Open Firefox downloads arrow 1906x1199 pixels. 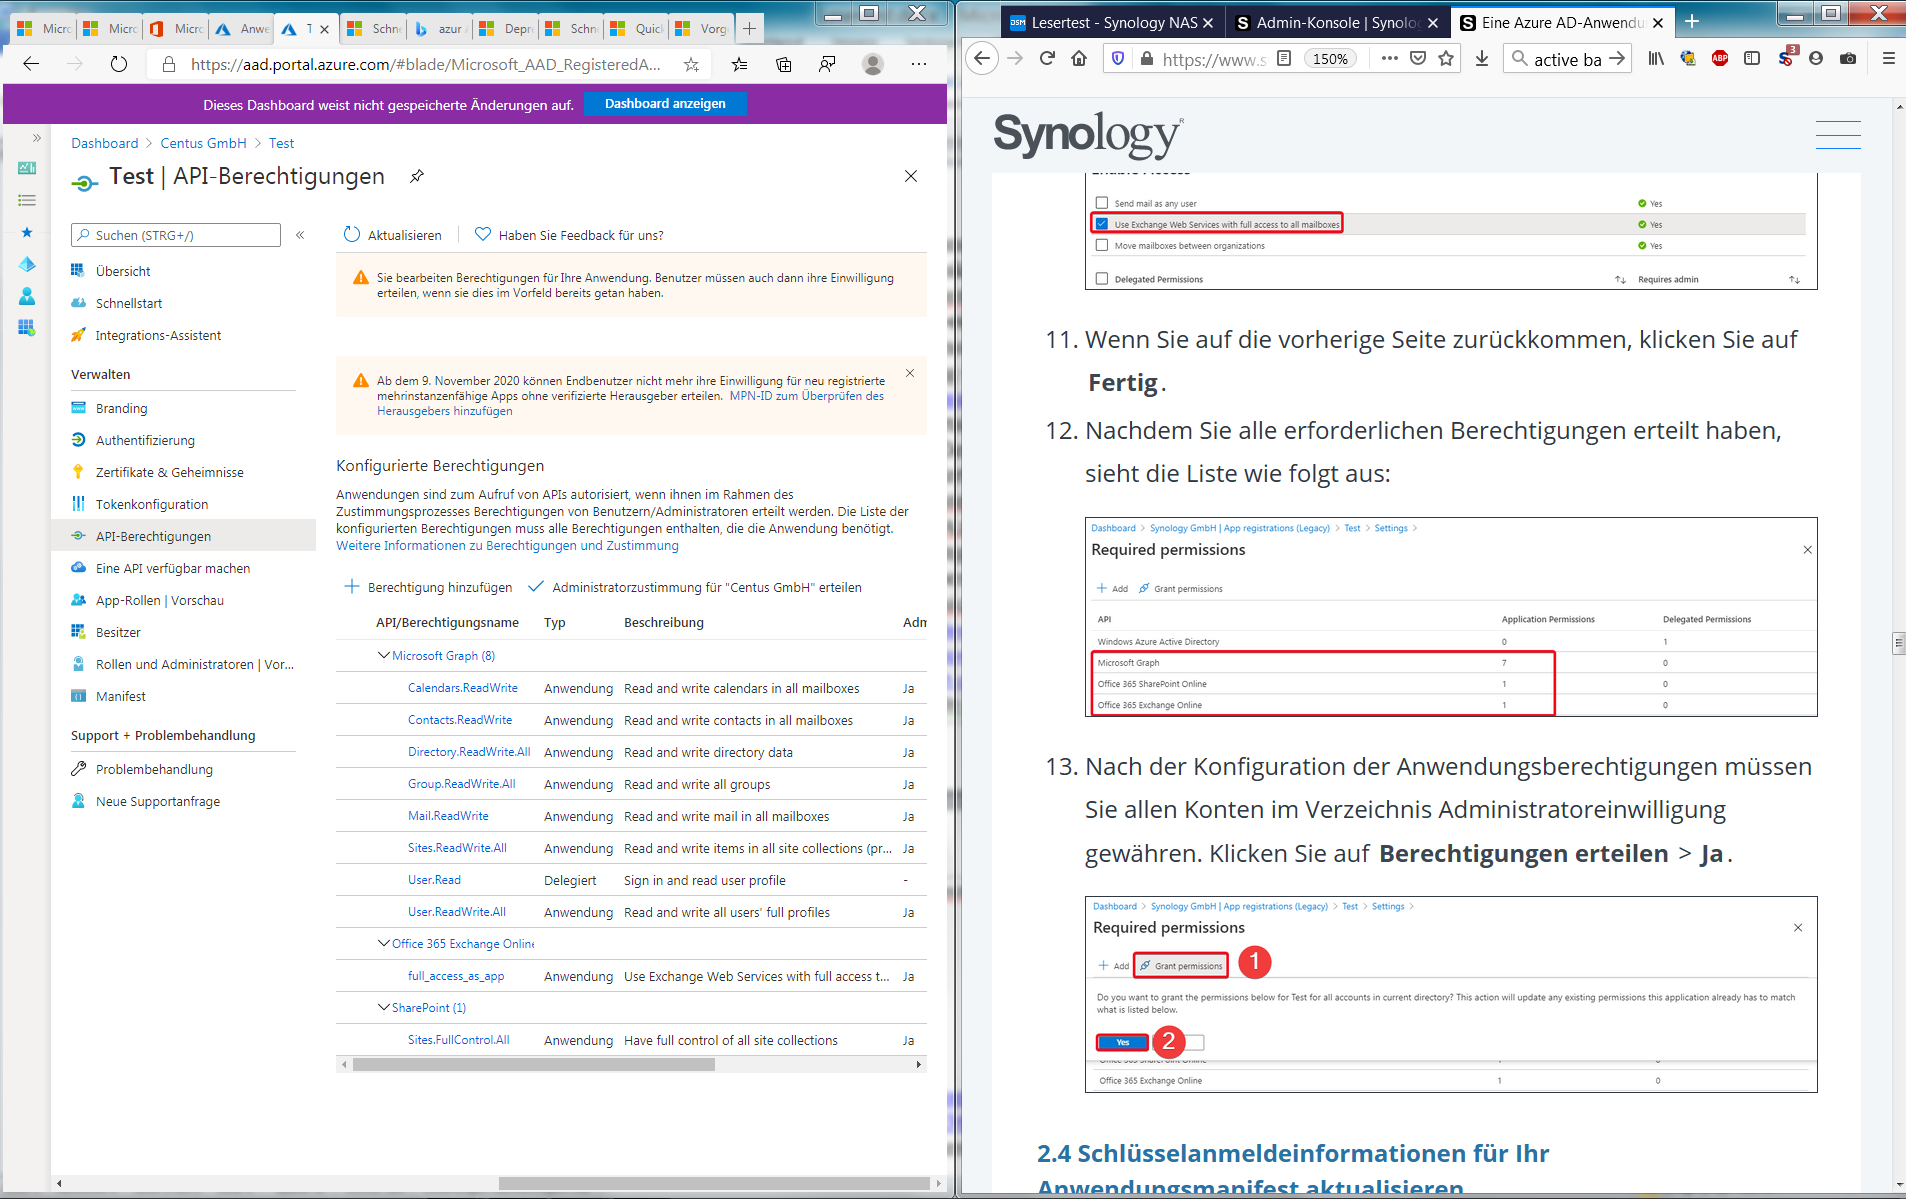click(1482, 58)
